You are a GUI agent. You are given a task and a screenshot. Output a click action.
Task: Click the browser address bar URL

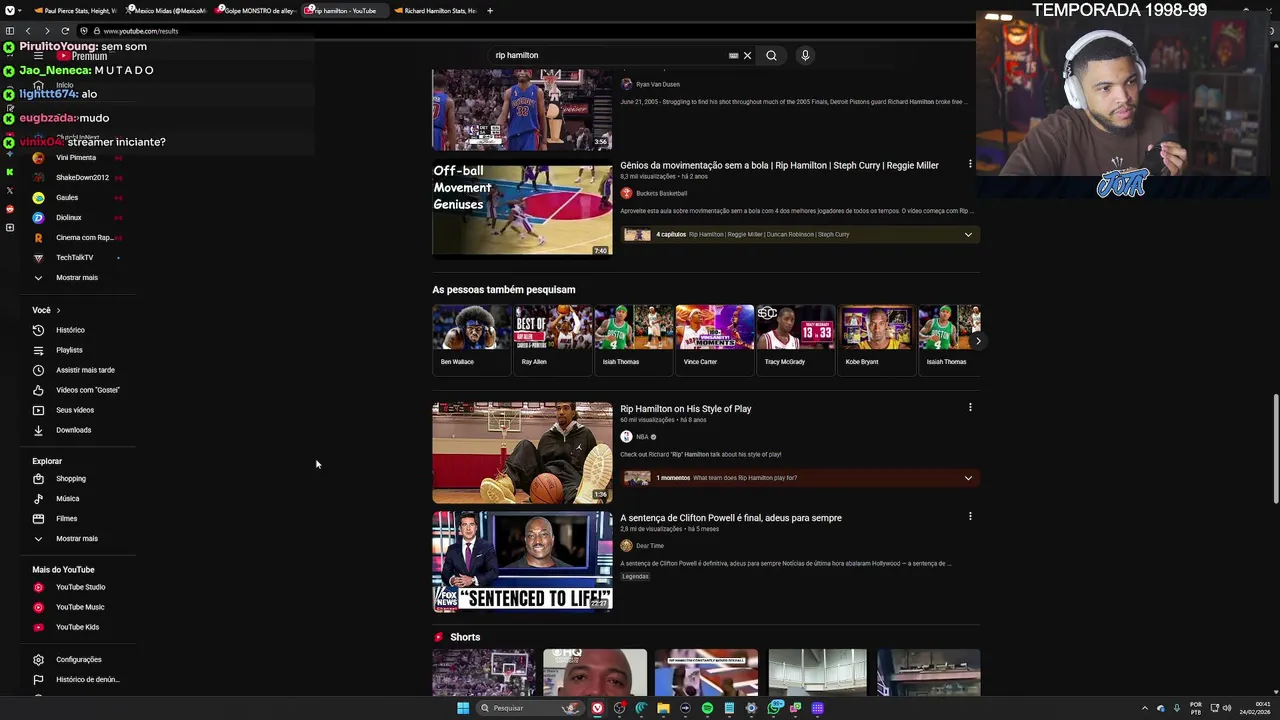(x=141, y=31)
